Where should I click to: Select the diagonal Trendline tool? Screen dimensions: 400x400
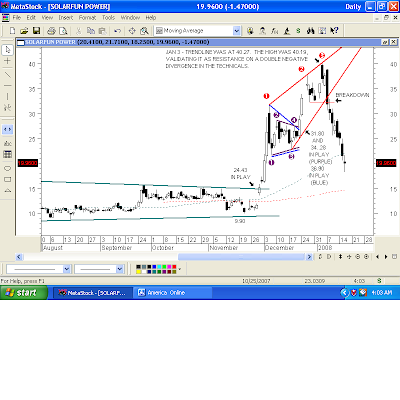7,75
